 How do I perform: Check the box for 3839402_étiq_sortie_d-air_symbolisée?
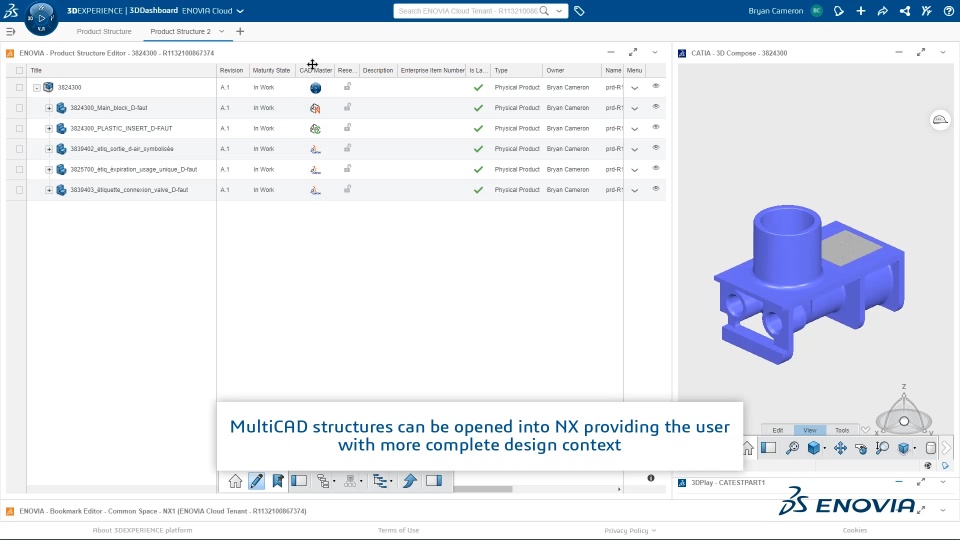20,149
